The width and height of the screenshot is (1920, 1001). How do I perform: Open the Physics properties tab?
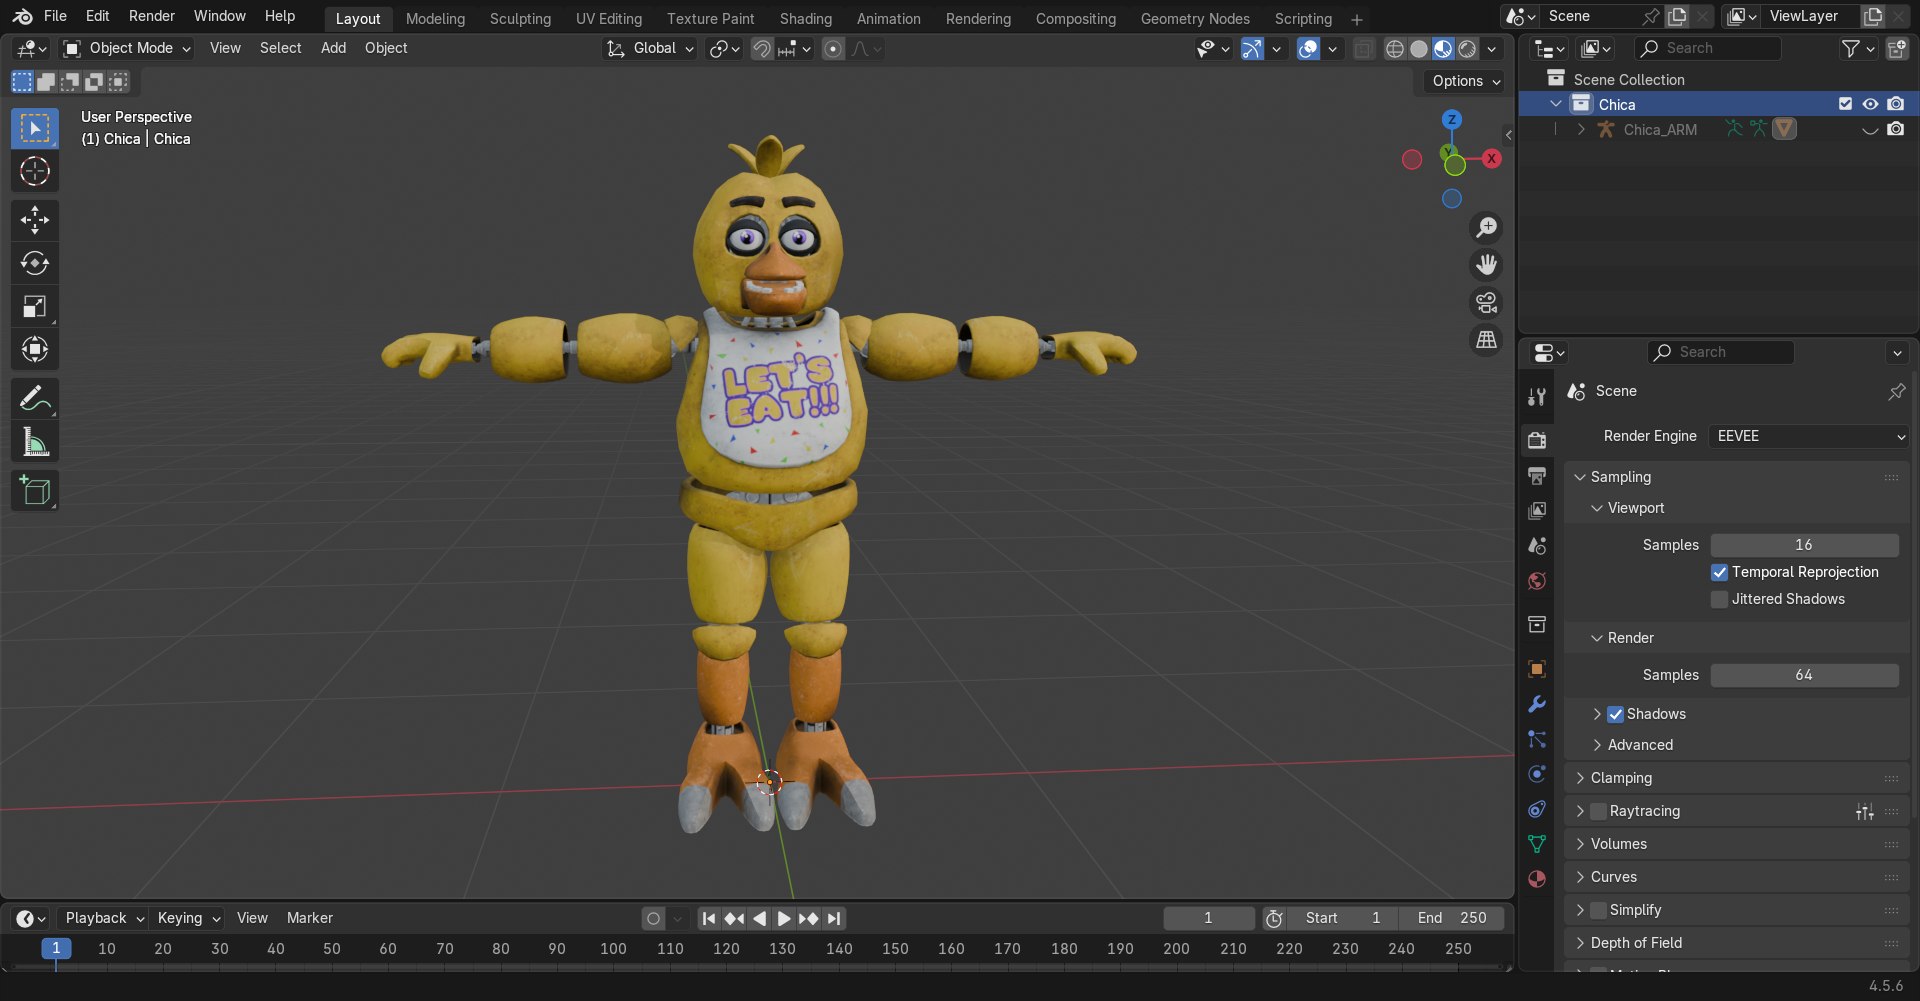tap(1537, 774)
